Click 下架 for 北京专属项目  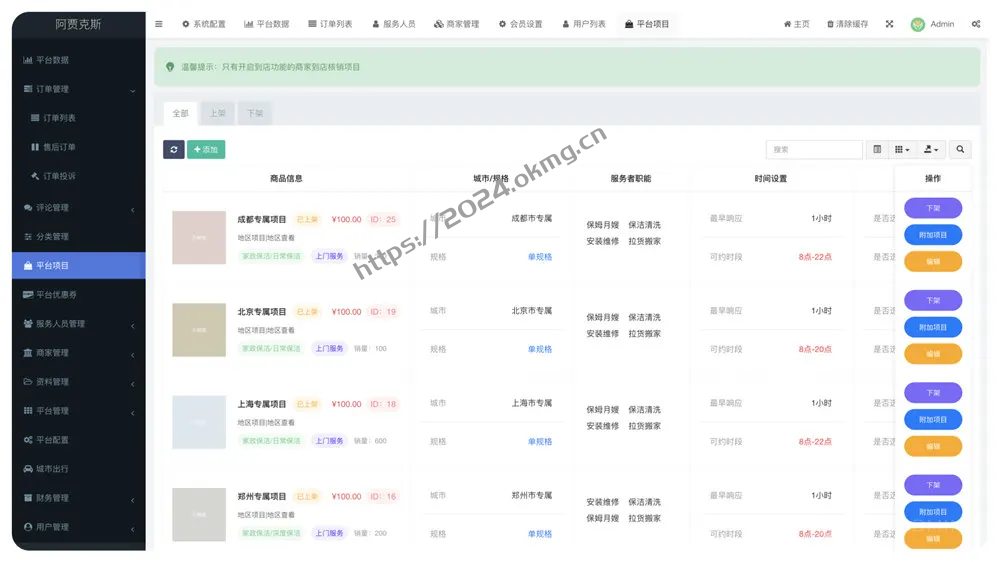coord(933,300)
